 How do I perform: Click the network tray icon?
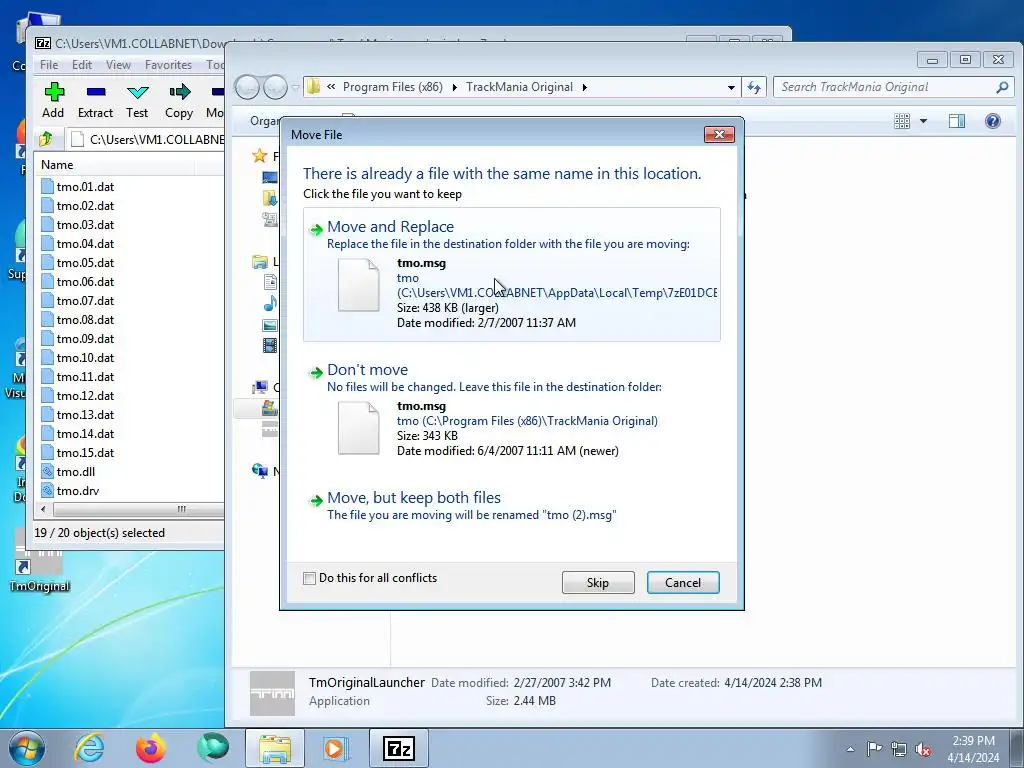pyautogui.click(x=899, y=749)
